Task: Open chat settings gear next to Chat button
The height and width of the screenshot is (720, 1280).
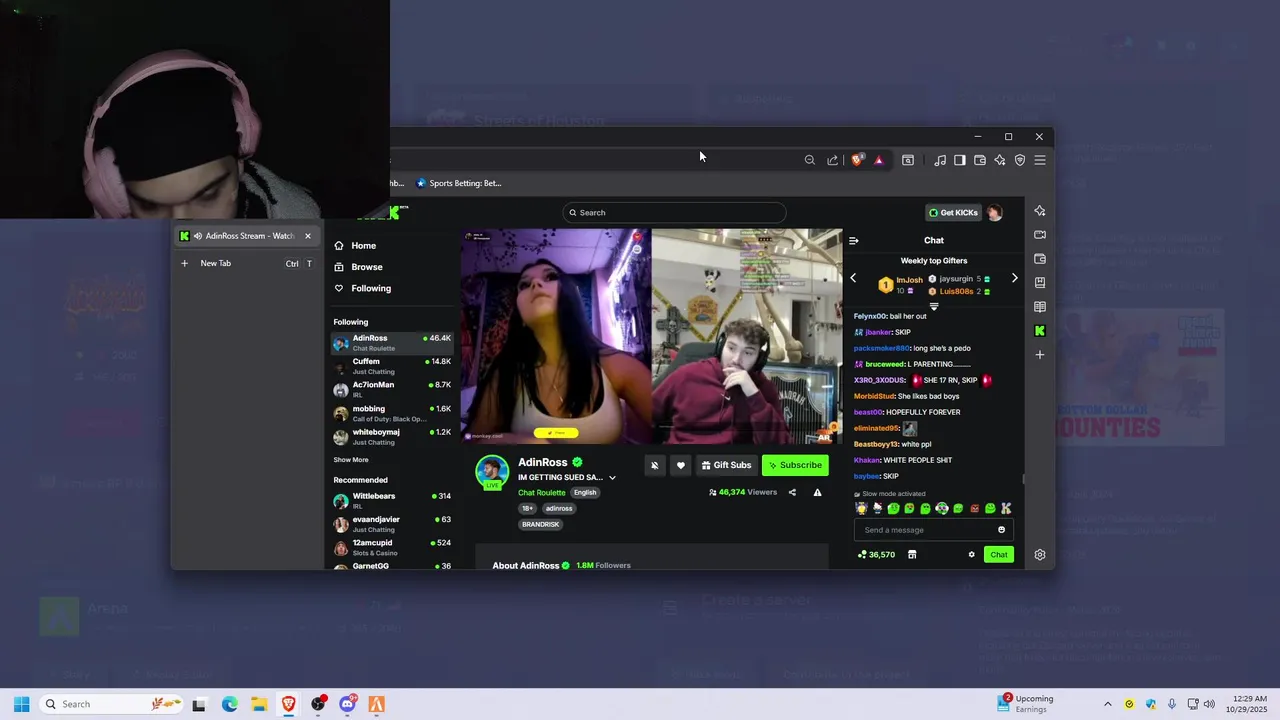Action: point(971,555)
